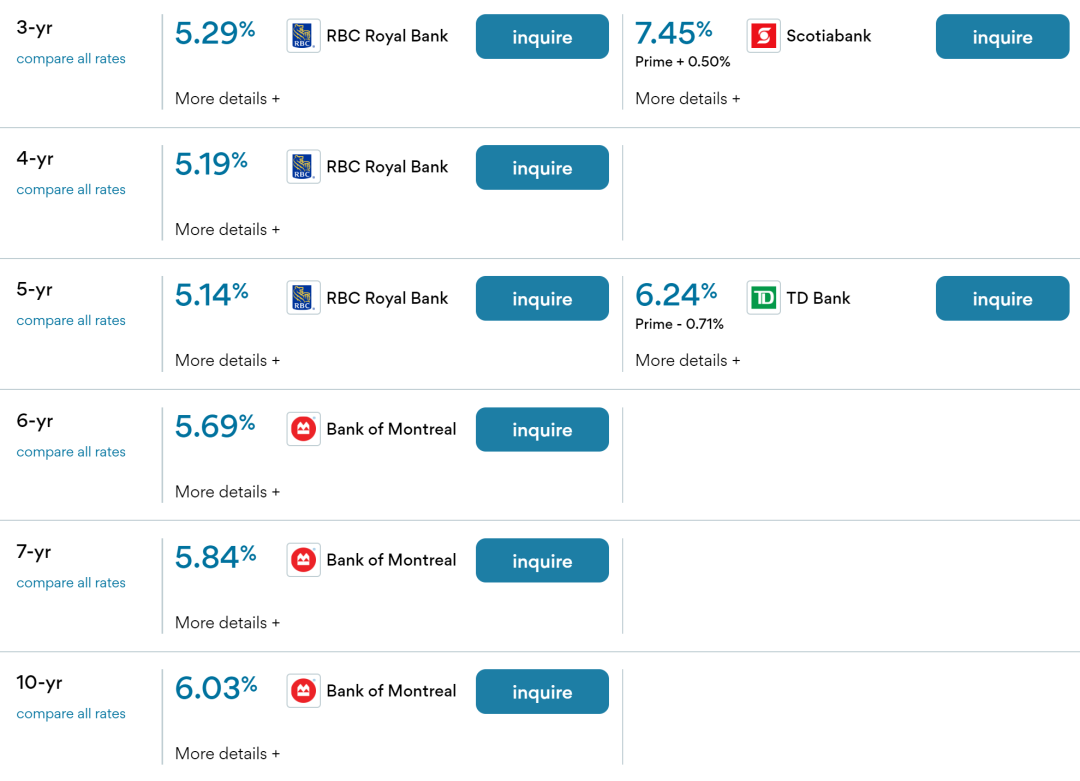This screenshot has width=1080, height=781.
Task: Click the Bank of Montreal logo in 6-yr row
Action: click(303, 429)
